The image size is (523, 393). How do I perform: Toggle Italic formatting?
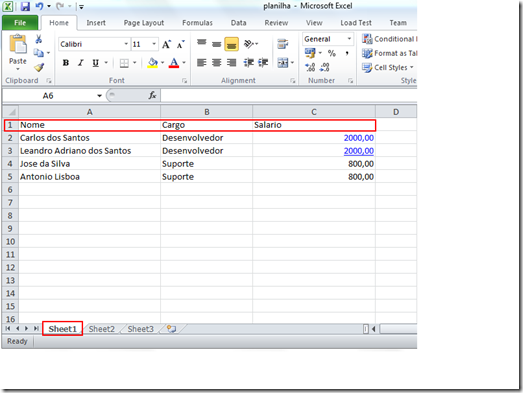80,63
